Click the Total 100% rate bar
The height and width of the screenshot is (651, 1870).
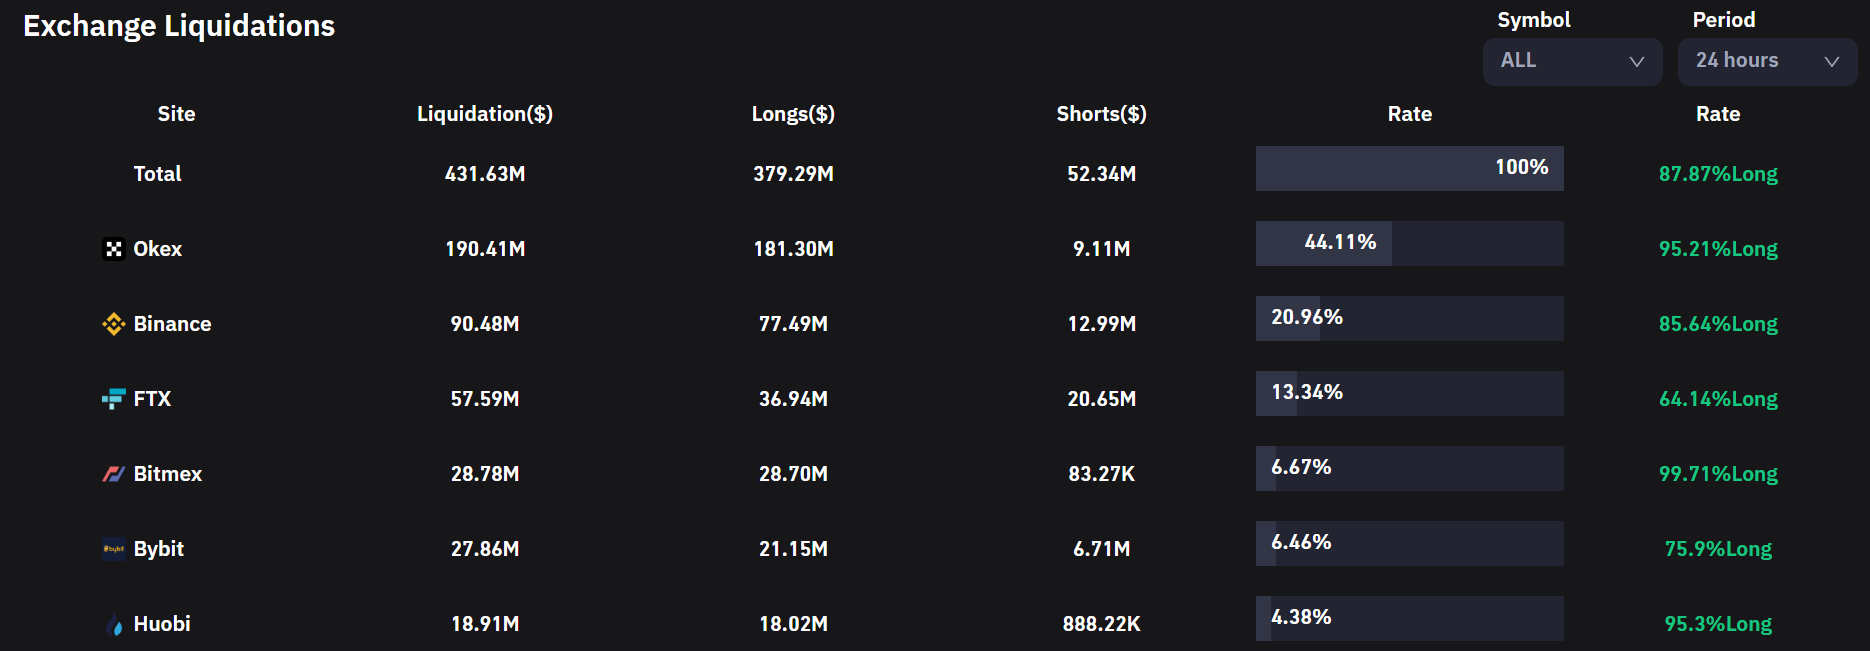coord(1409,168)
